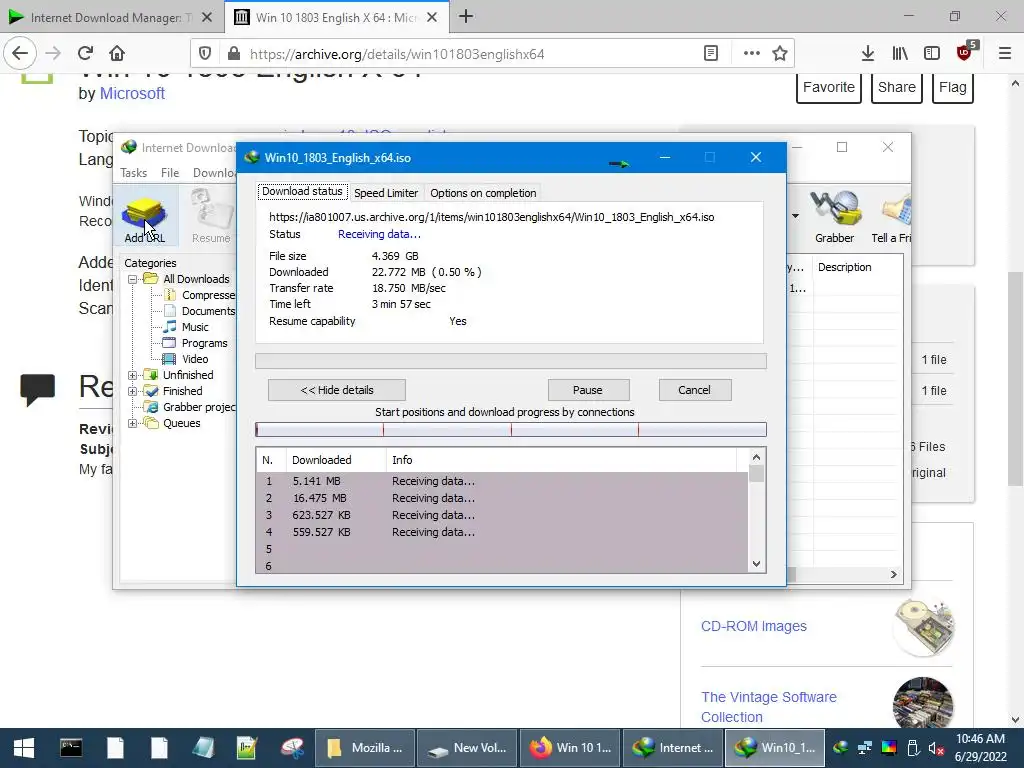Click the Description column header
1024x768 pixels.
coord(844,267)
